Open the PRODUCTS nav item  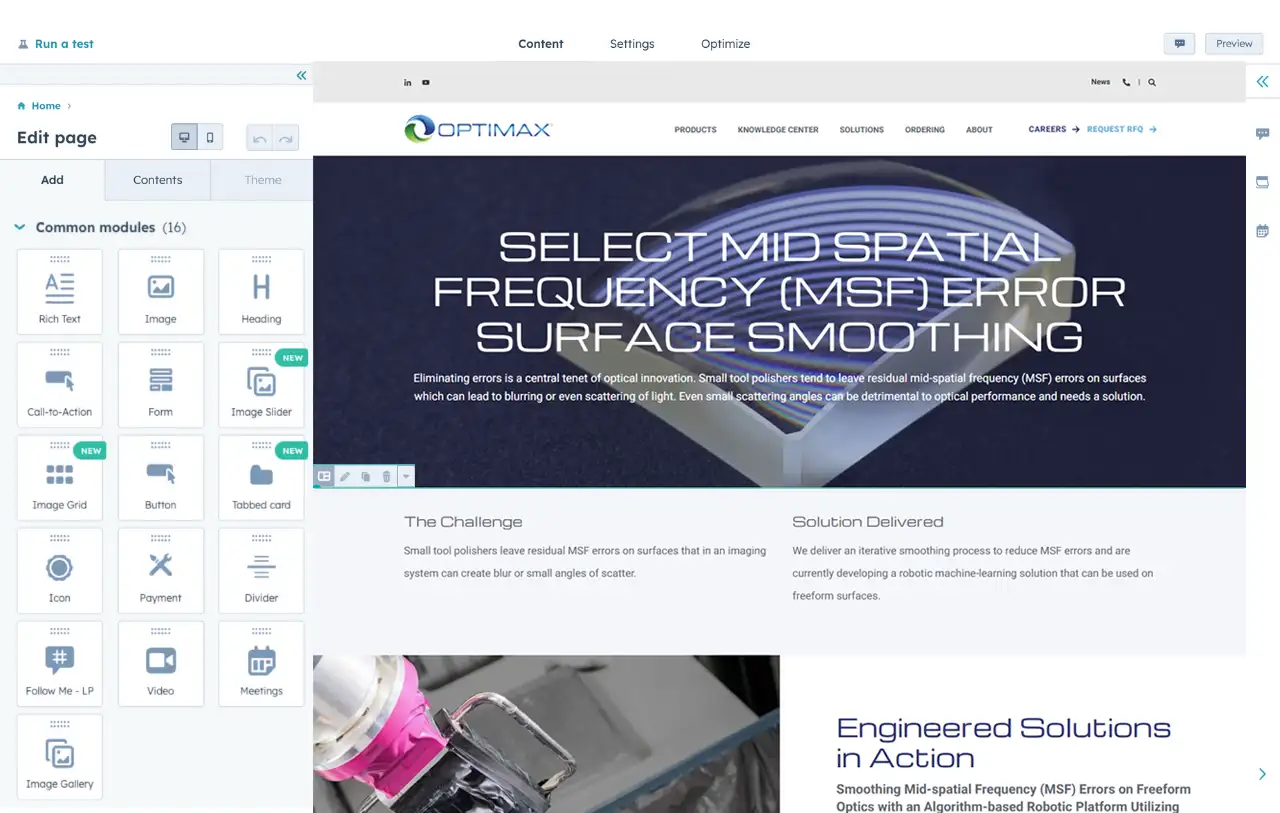[695, 130]
